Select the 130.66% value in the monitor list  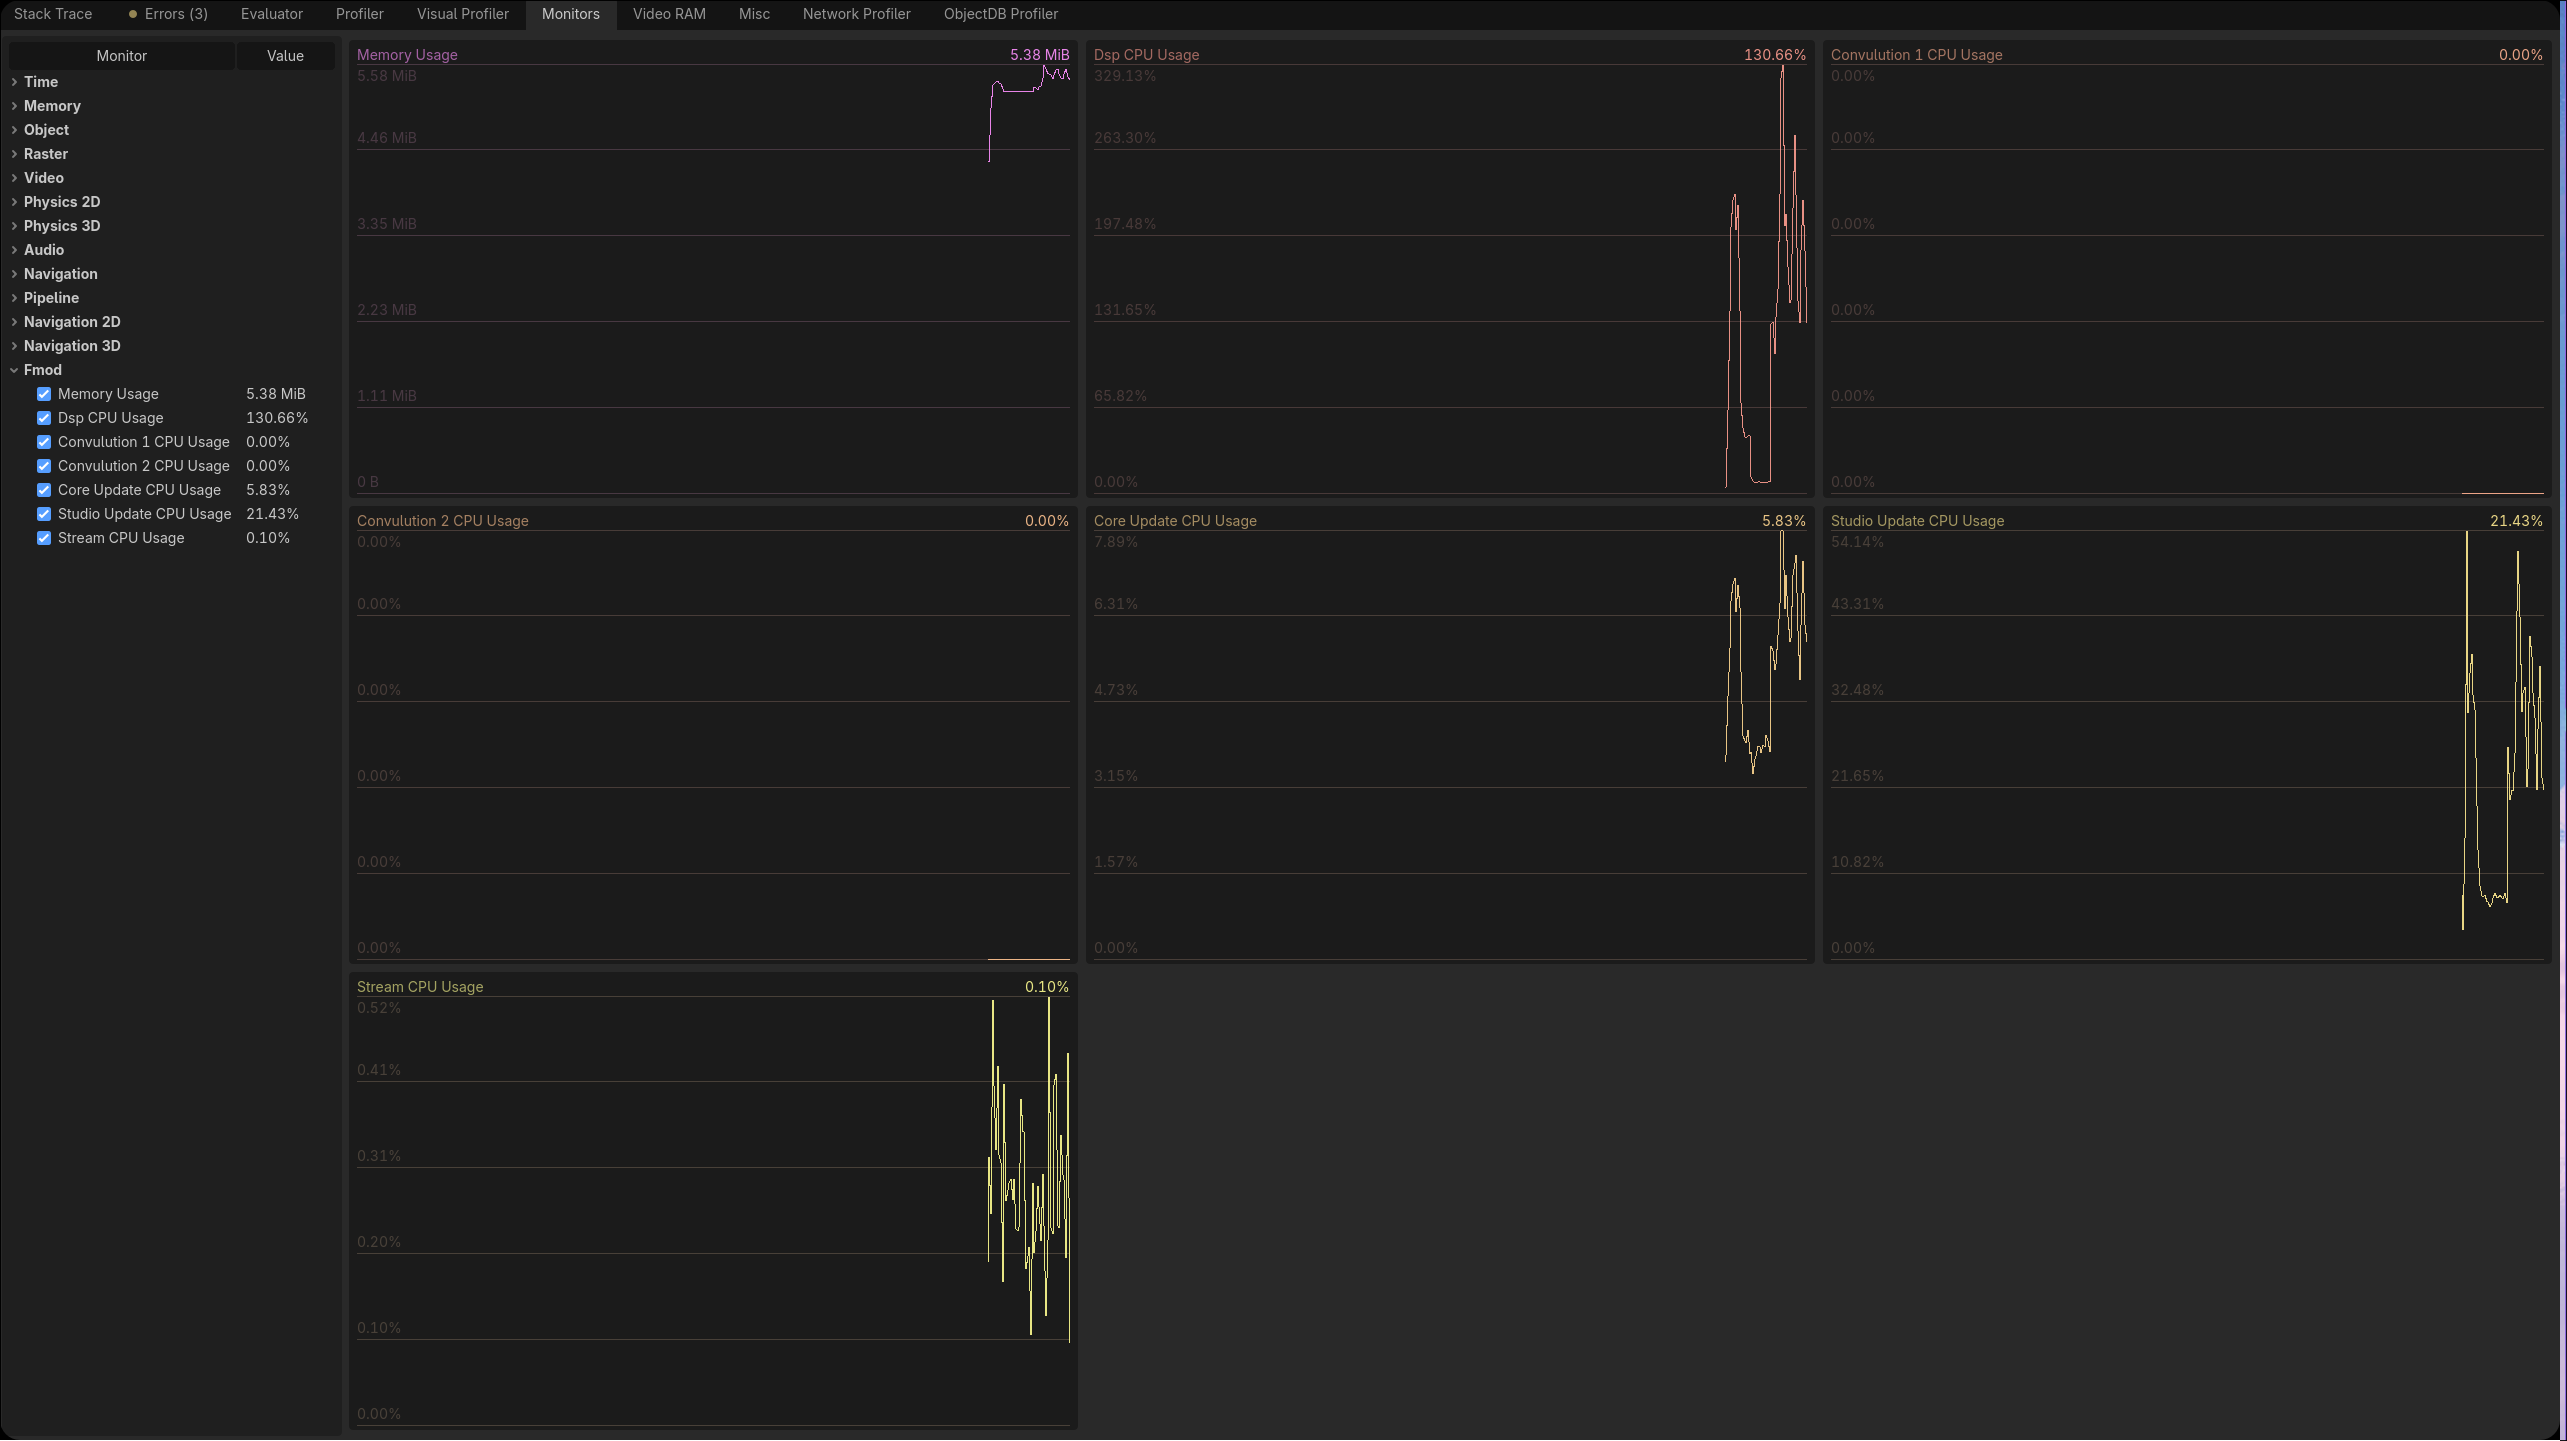coord(277,418)
